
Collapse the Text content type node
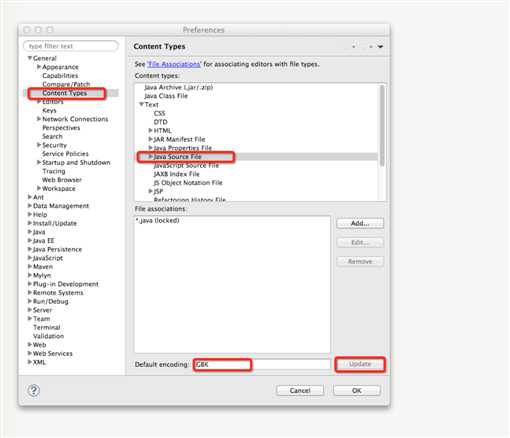click(x=141, y=104)
